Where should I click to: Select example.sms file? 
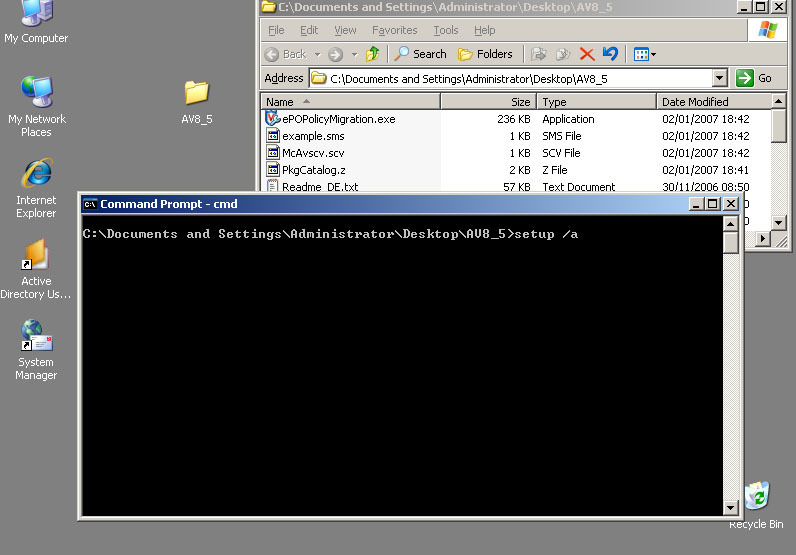[x=313, y=136]
